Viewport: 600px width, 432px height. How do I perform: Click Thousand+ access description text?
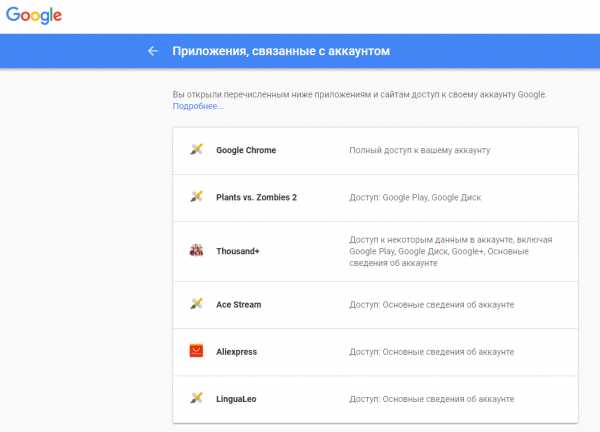pyautogui.click(x=451, y=251)
